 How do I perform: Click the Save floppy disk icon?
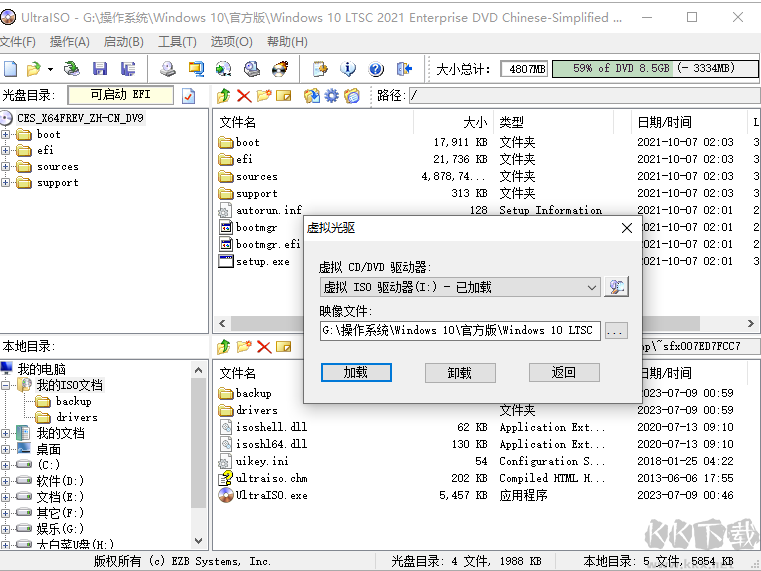click(x=99, y=69)
